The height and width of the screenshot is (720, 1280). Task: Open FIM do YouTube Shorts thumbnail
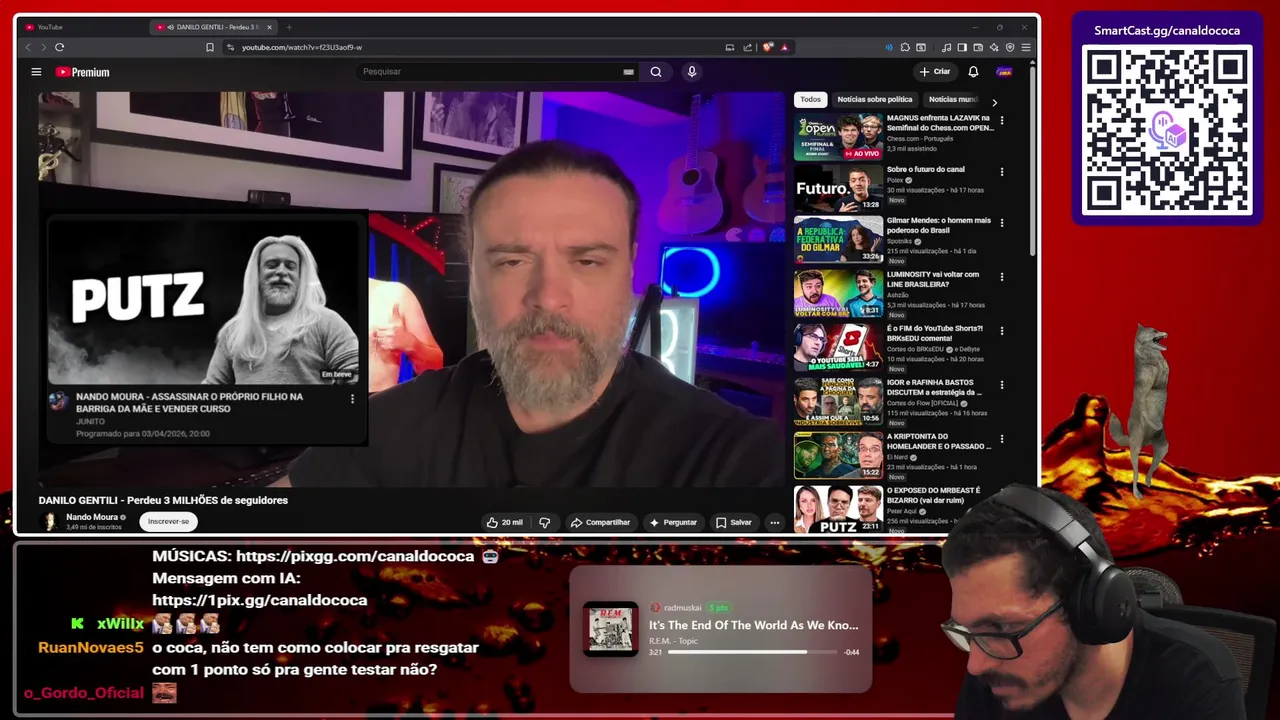tap(839, 347)
